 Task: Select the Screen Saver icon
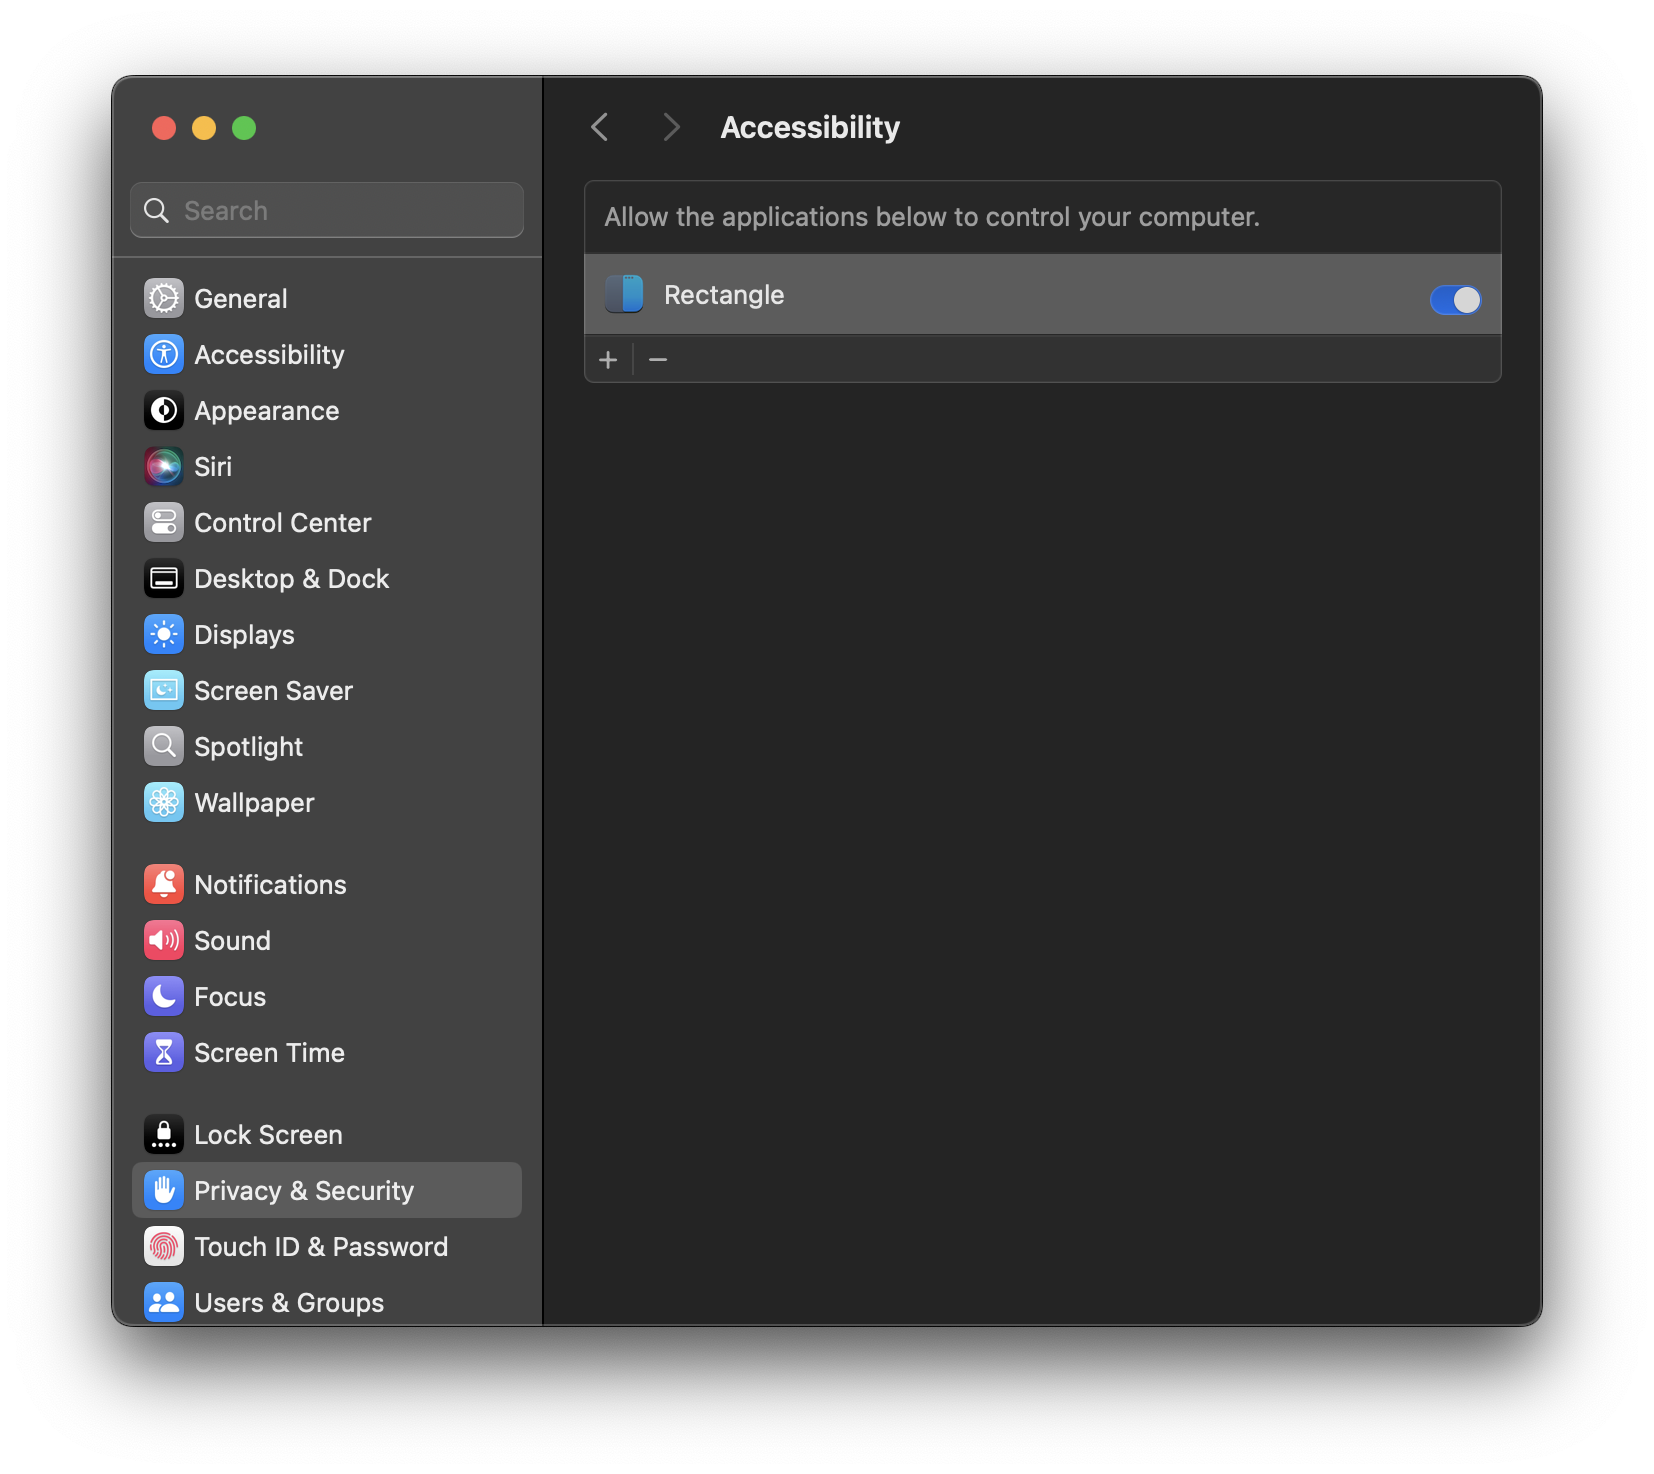click(x=164, y=690)
